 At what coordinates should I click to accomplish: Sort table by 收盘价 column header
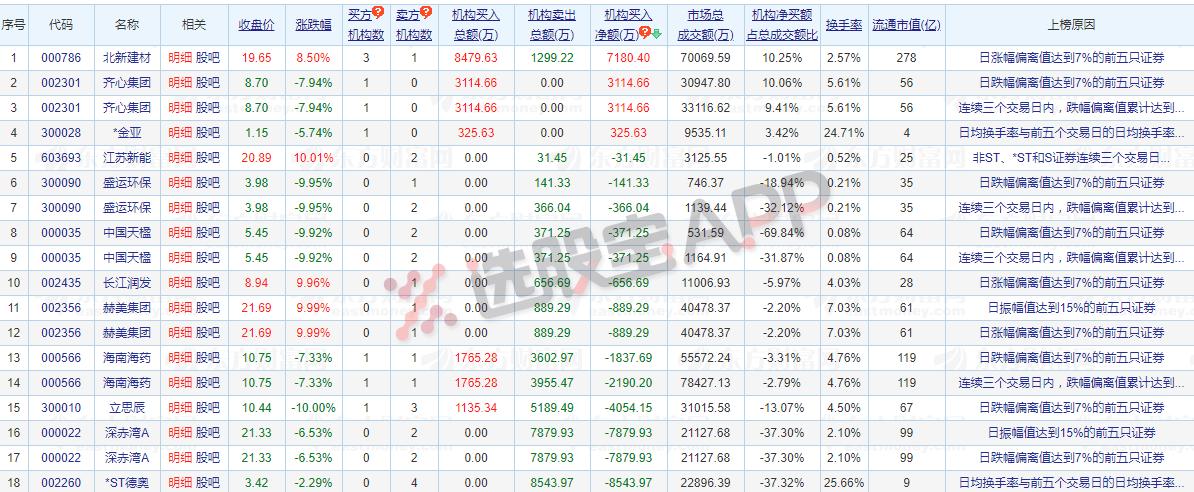coord(257,24)
